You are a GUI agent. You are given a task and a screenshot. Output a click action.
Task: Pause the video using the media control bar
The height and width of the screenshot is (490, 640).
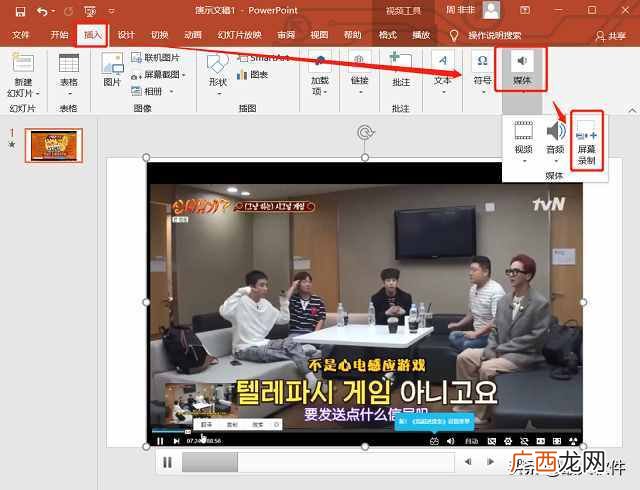167,462
